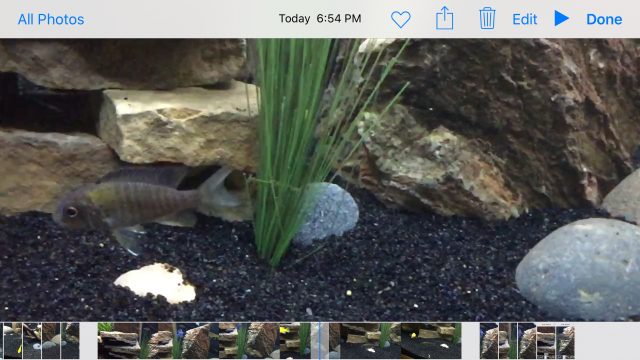Play the video with the play triangle

[562, 18]
